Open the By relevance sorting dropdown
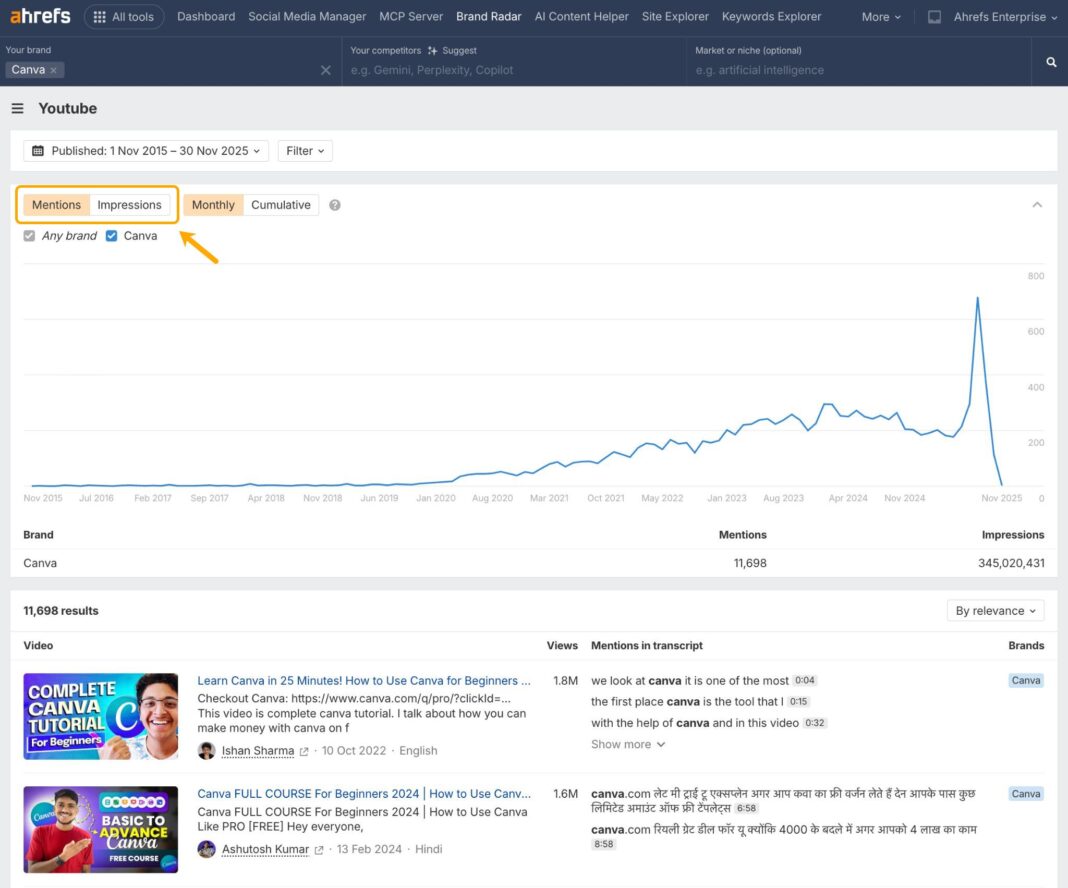 pyautogui.click(x=995, y=610)
